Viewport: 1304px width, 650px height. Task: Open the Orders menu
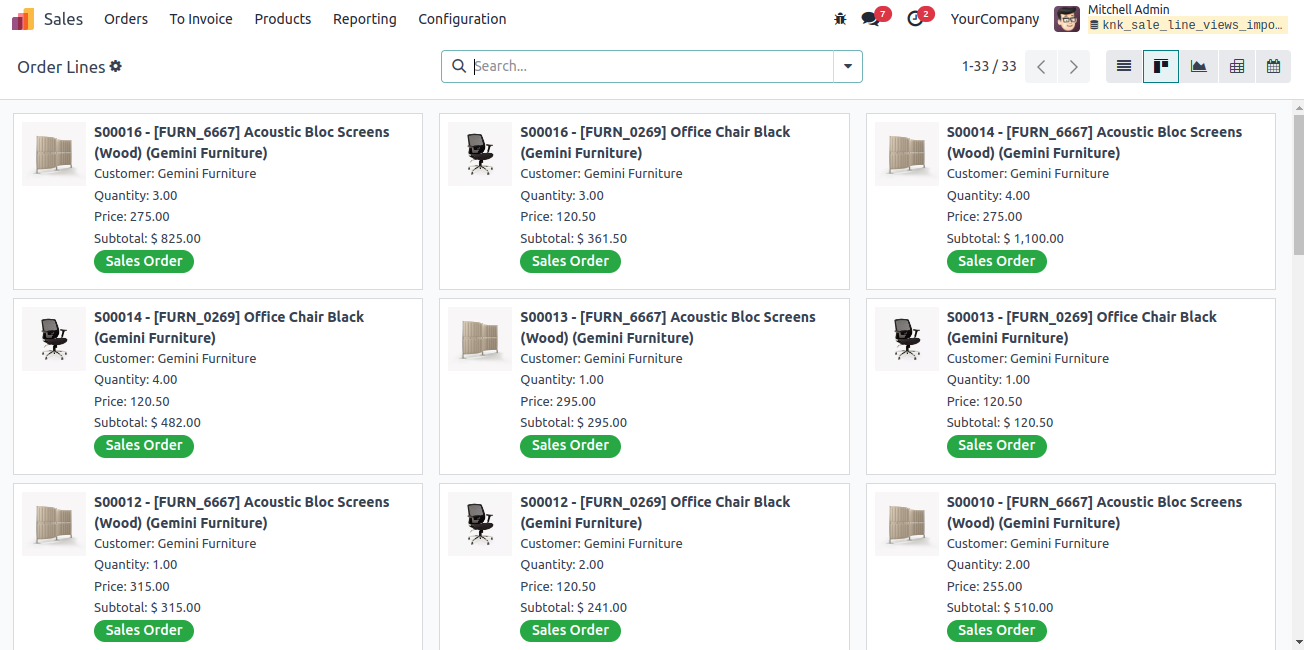point(126,19)
